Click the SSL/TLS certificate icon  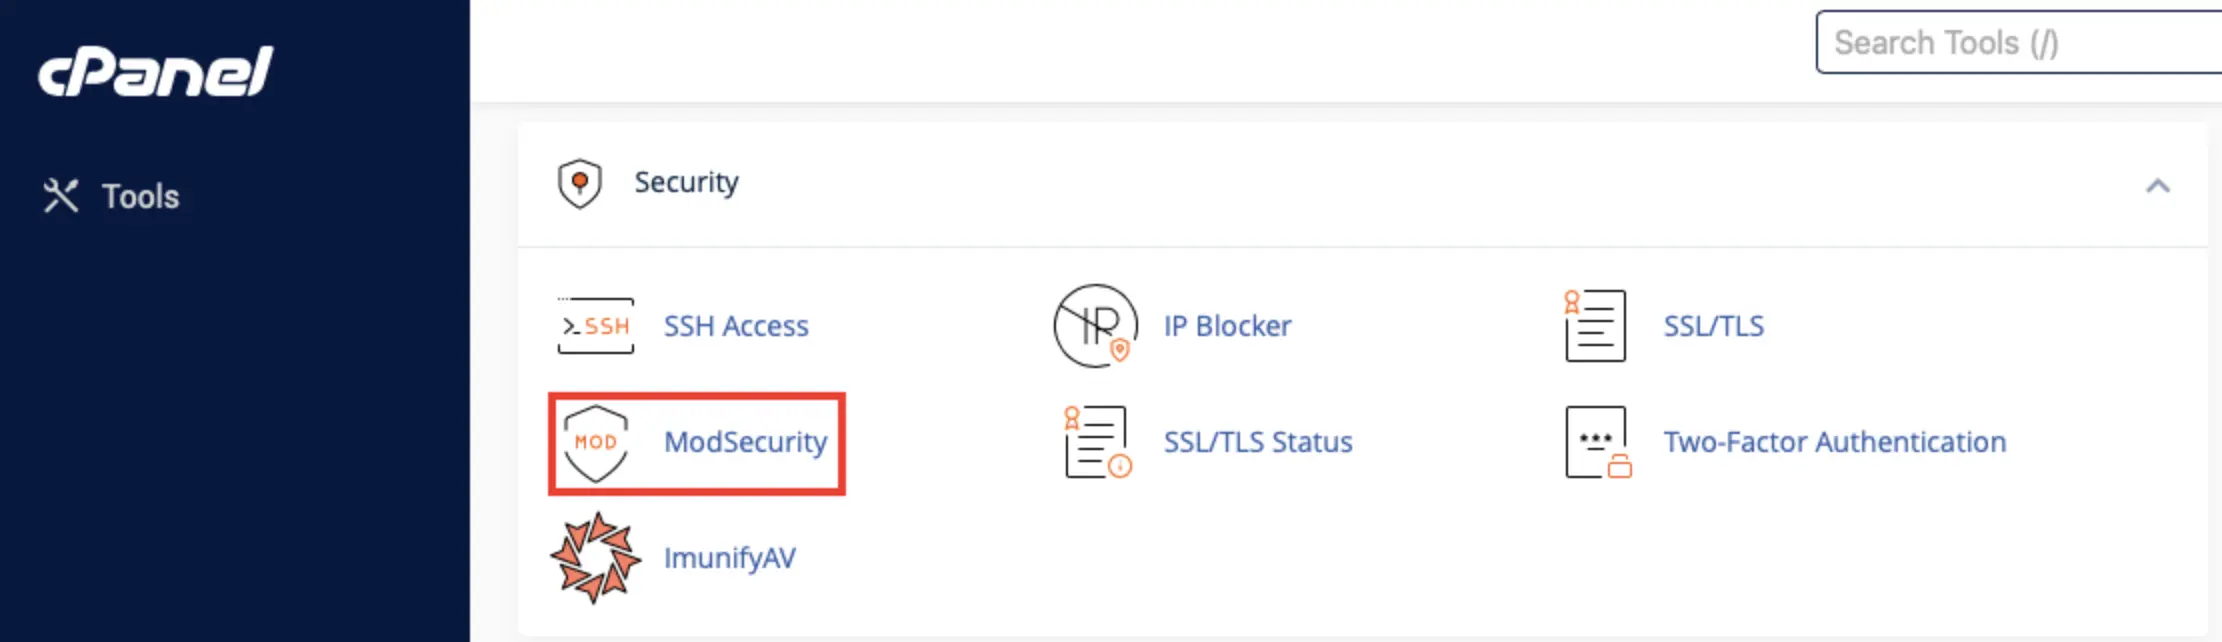1595,326
